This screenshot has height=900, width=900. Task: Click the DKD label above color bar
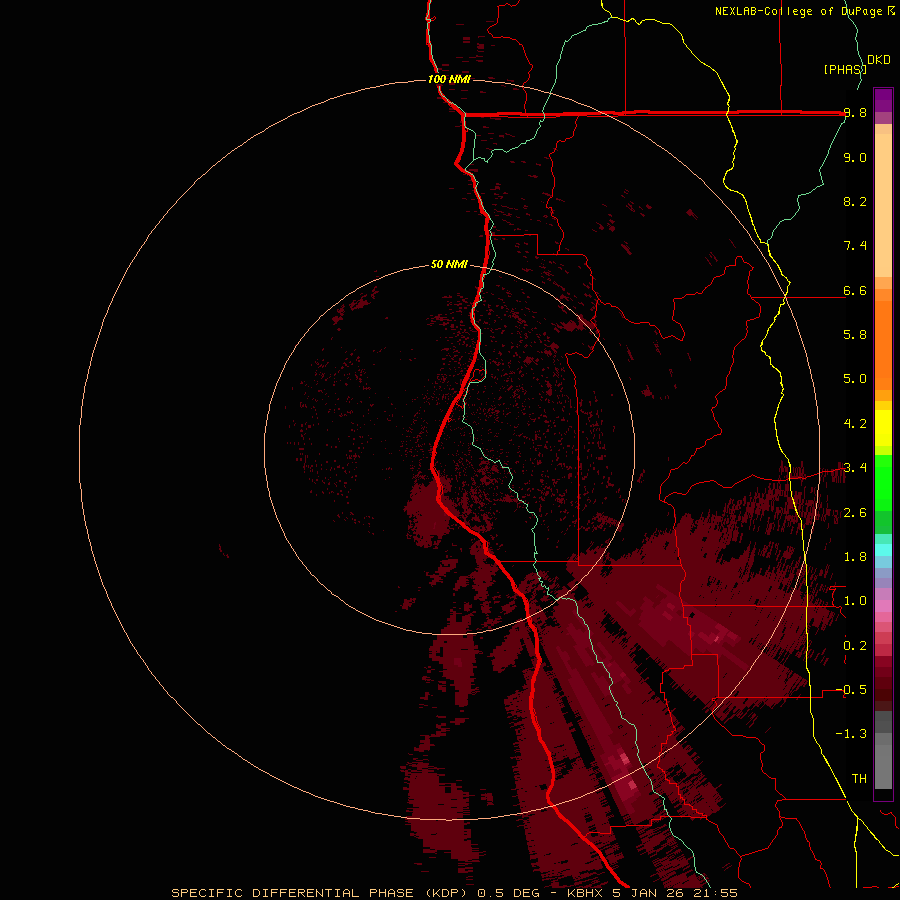pos(879,60)
